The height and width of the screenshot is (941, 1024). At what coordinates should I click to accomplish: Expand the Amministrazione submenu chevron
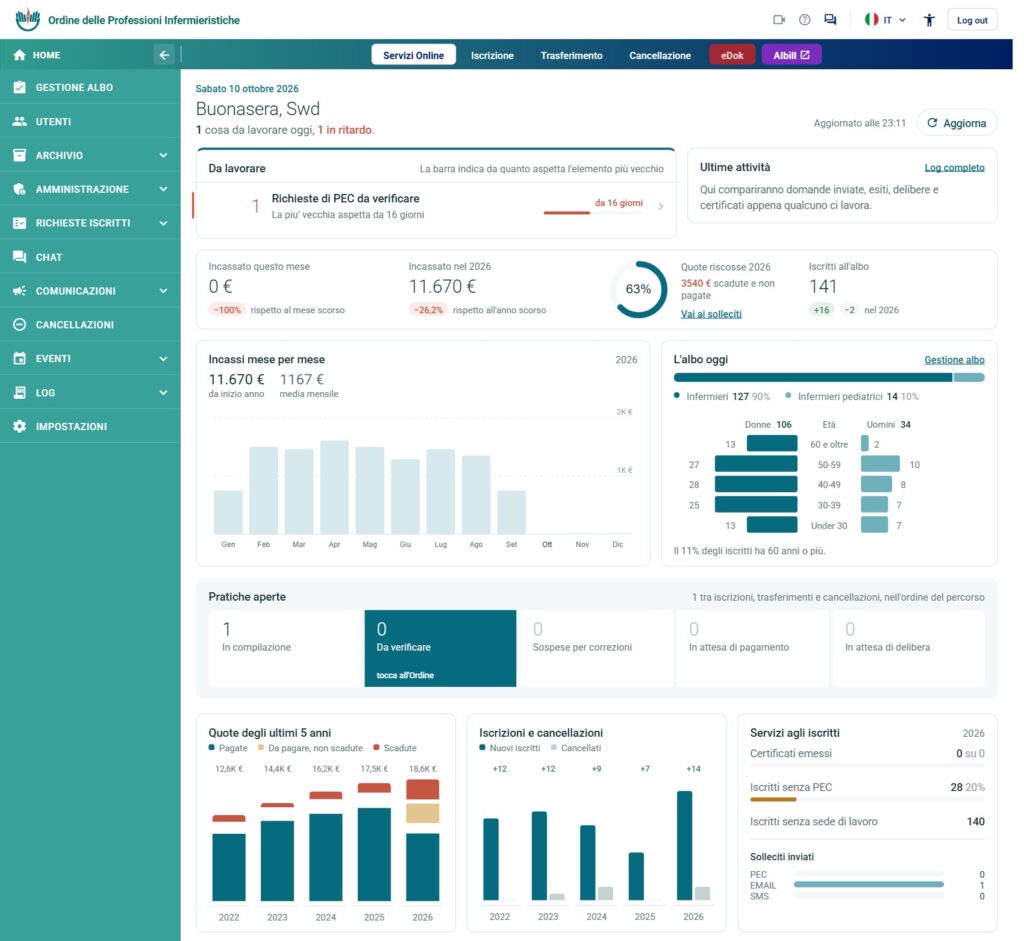pos(163,189)
